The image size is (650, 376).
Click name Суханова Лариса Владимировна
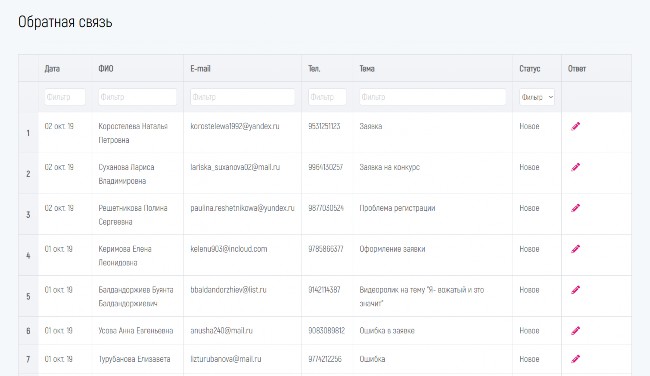point(126,174)
